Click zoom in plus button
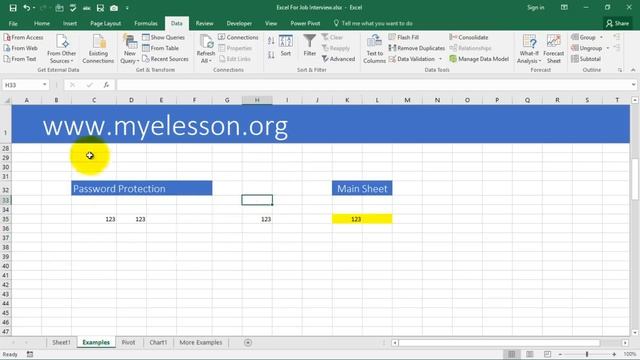 coord(614,354)
